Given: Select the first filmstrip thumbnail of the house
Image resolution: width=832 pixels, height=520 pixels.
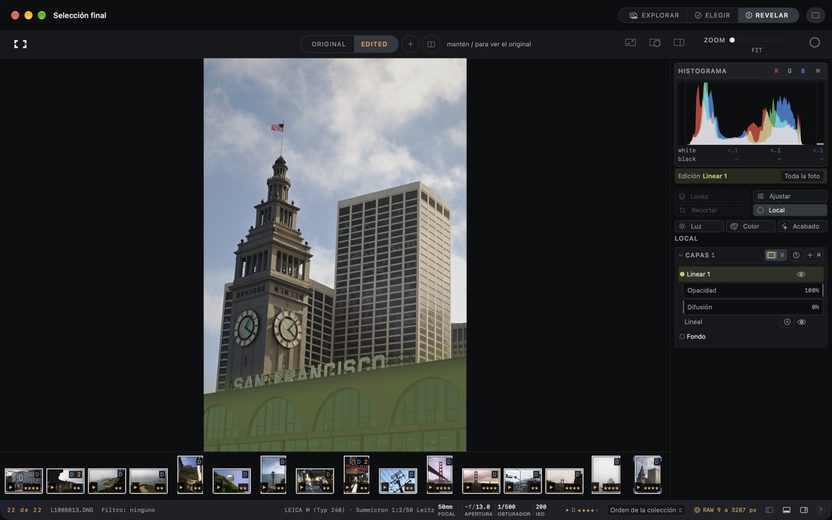Looking at the screenshot, I should pos(24,481).
